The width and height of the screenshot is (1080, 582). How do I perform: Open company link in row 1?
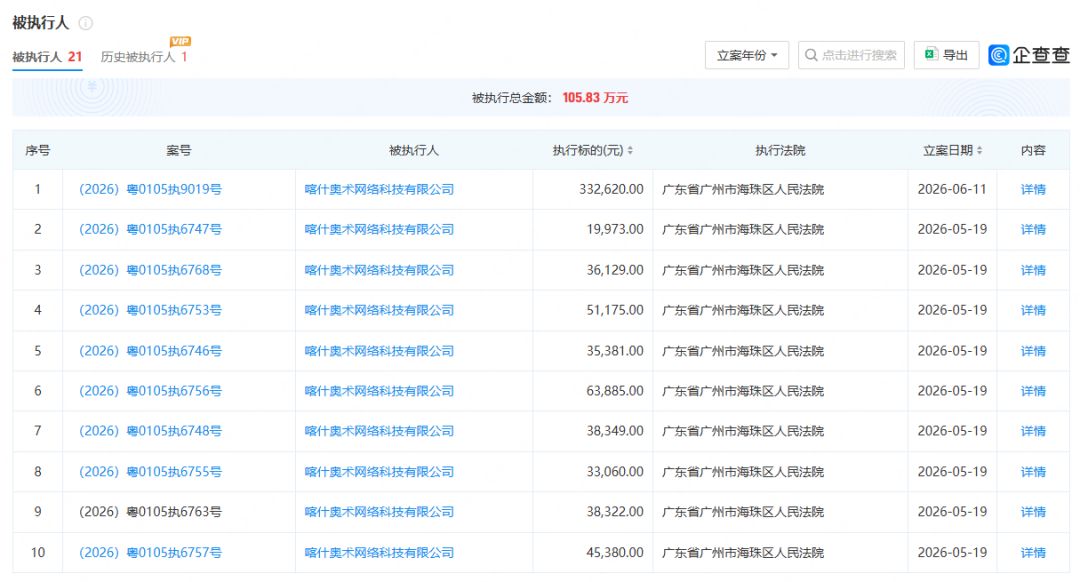tap(380, 189)
